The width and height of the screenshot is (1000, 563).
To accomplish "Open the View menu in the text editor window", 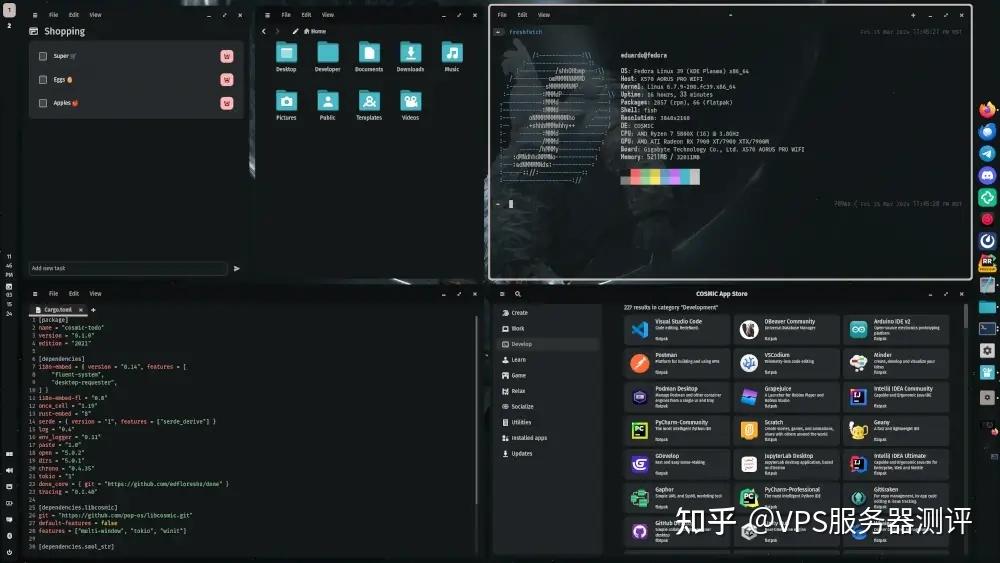I will 95,294.
